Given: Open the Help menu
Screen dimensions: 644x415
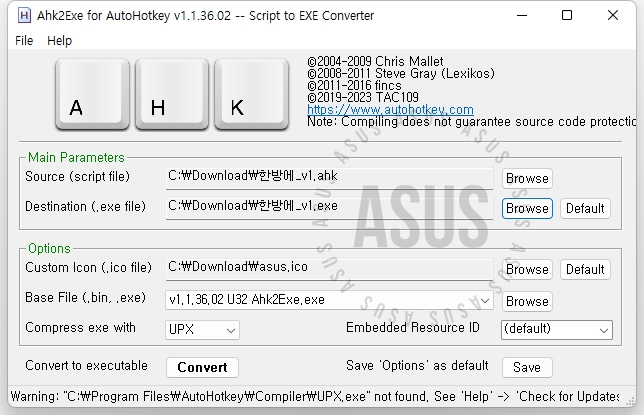Looking at the screenshot, I should point(60,41).
